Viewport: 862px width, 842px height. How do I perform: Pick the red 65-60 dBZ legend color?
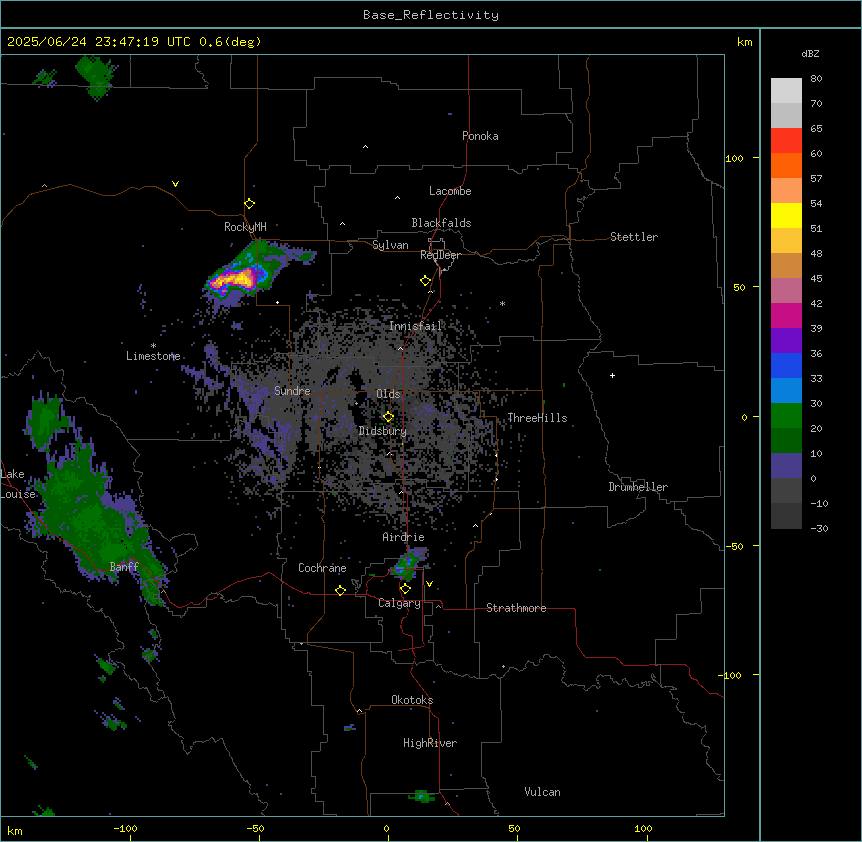[x=786, y=141]
